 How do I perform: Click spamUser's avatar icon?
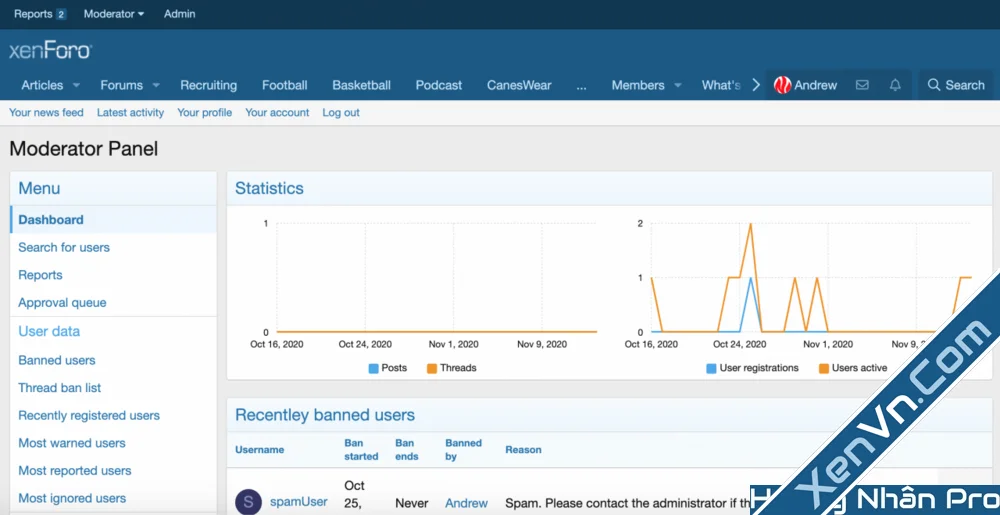coord(249,501)
